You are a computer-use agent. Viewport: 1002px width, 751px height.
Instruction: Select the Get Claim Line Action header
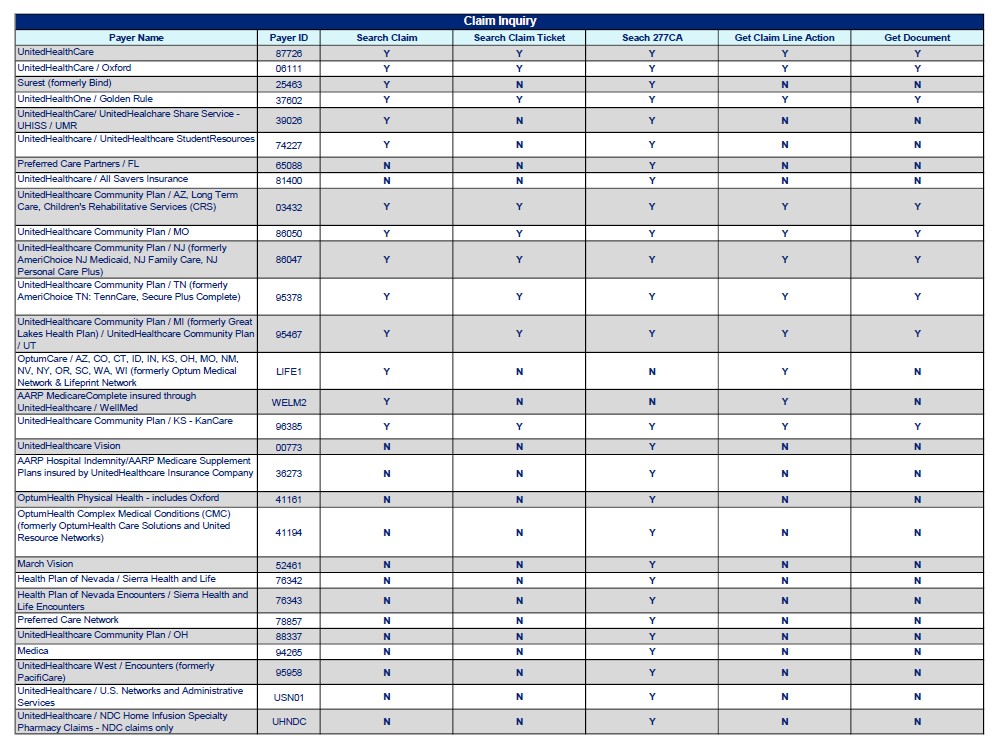[x=785, y=38]
